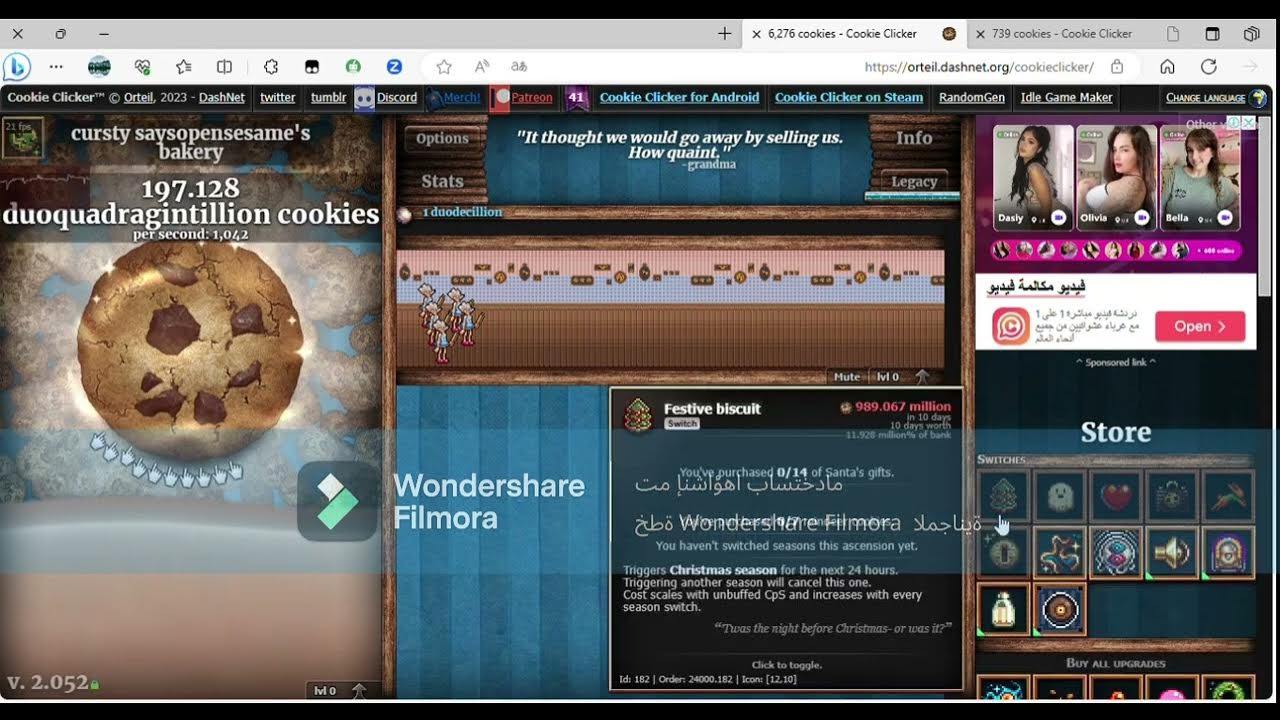Screen dimensions: 1280x720
Task: Open the Info menu
Action: [914, 138]
